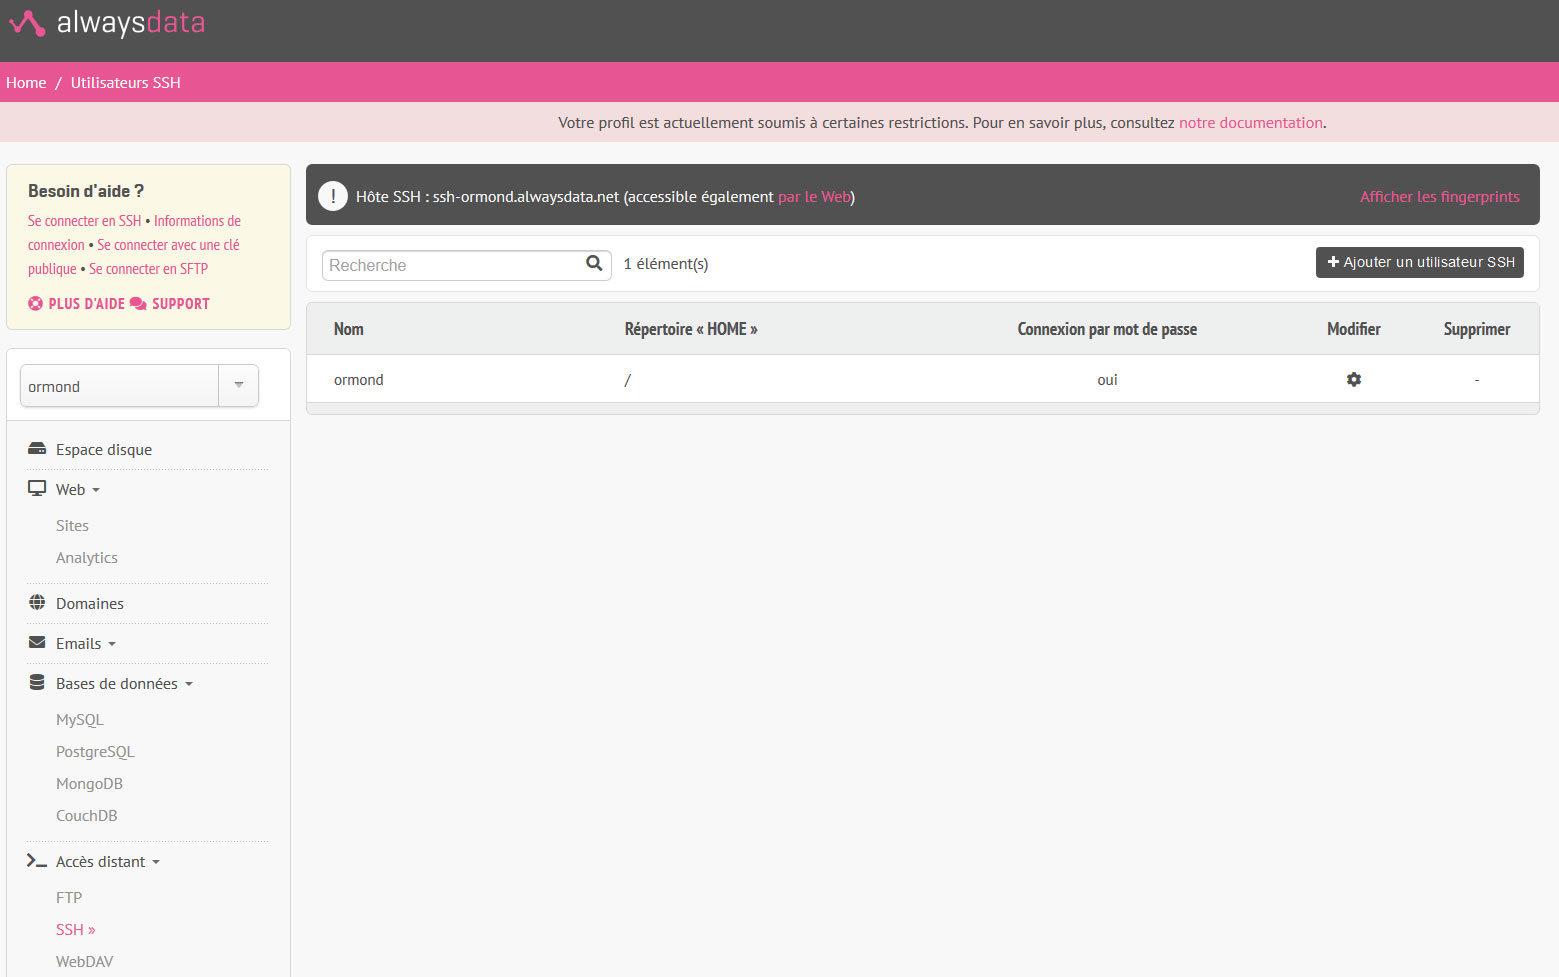Show SSH fingerprints via Afficher link
The height and width of the screenshot is (977, 1559).
1439,197
